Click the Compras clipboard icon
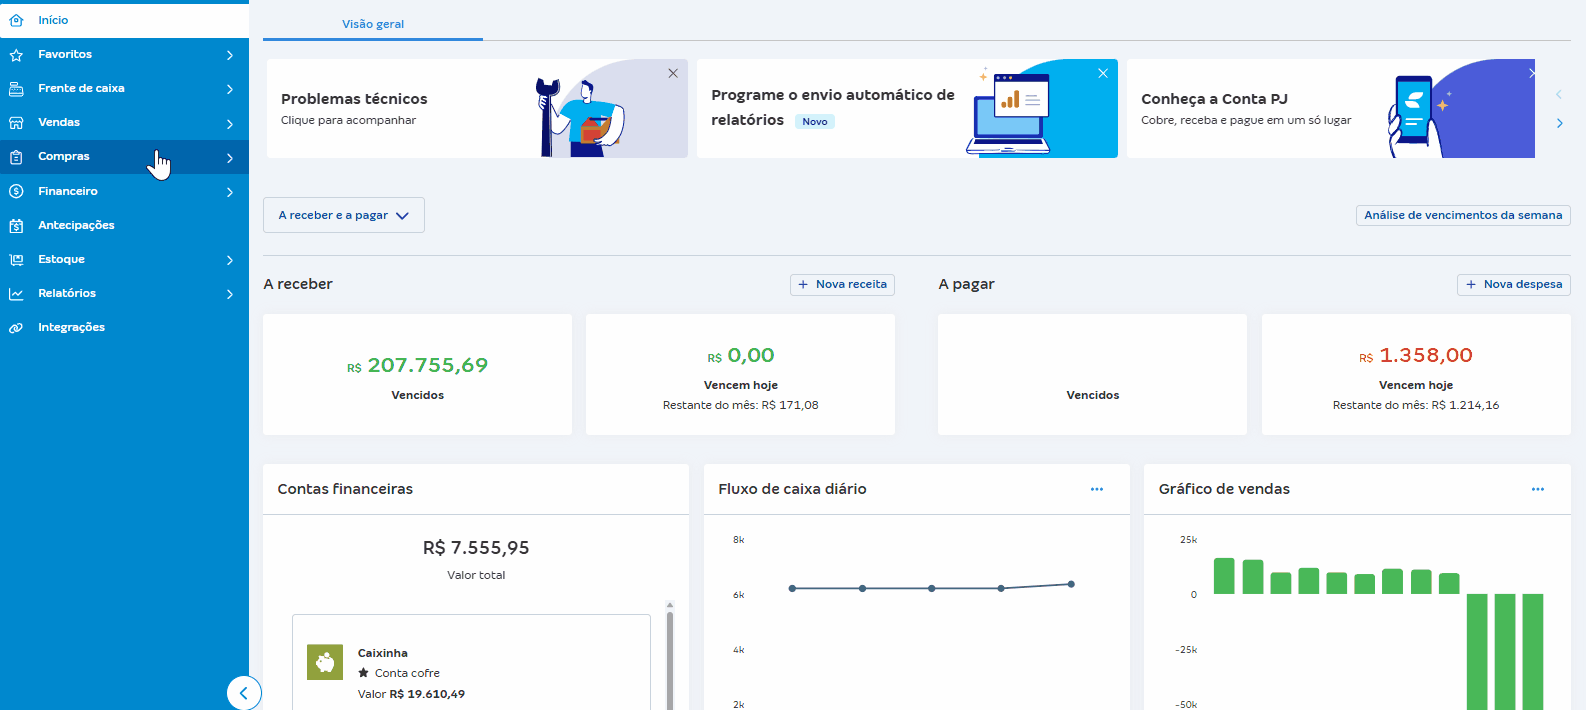This screenshot has height=710, width=1586. coord(16,157)
